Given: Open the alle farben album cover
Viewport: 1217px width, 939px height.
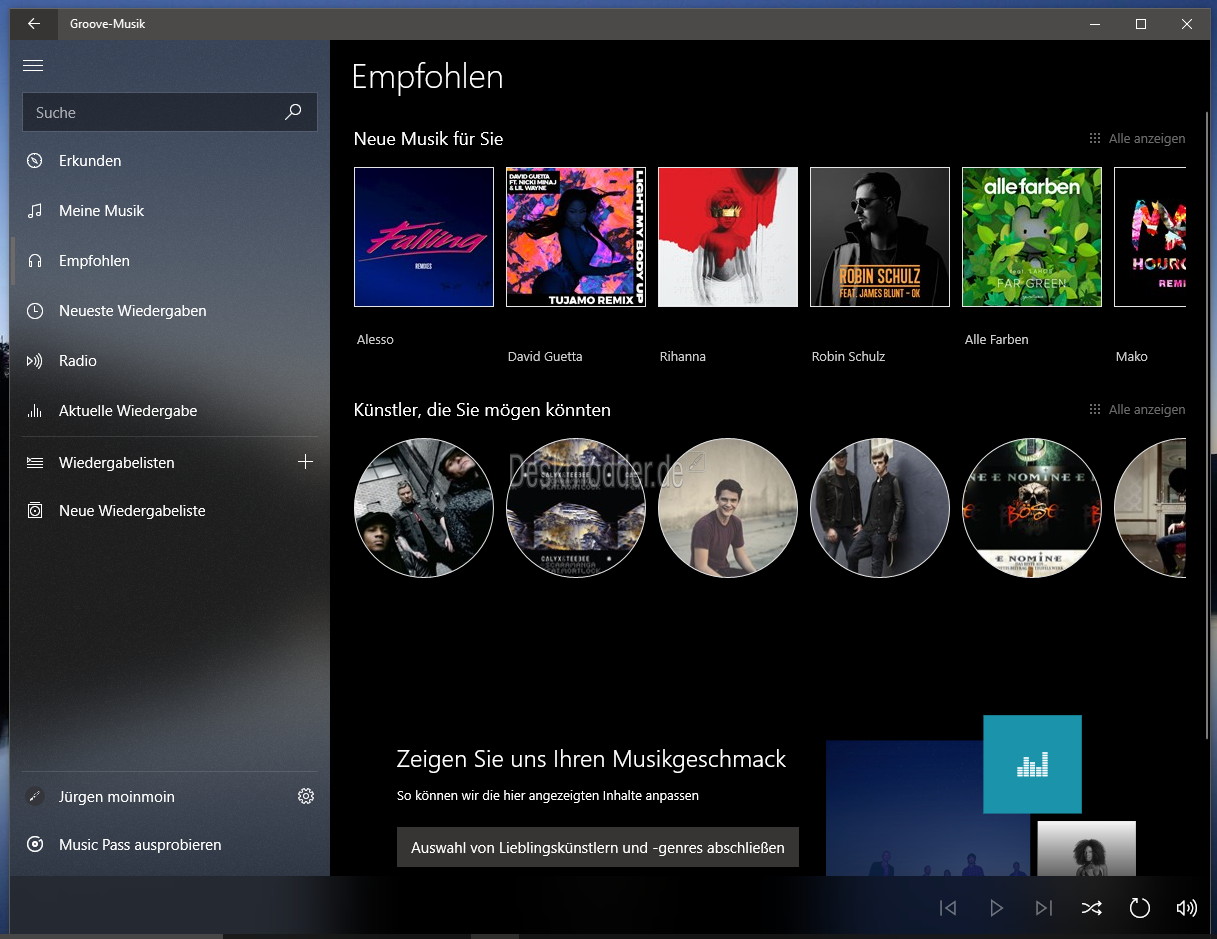Looking at the screenshot, I should [x=1032, y=237].
